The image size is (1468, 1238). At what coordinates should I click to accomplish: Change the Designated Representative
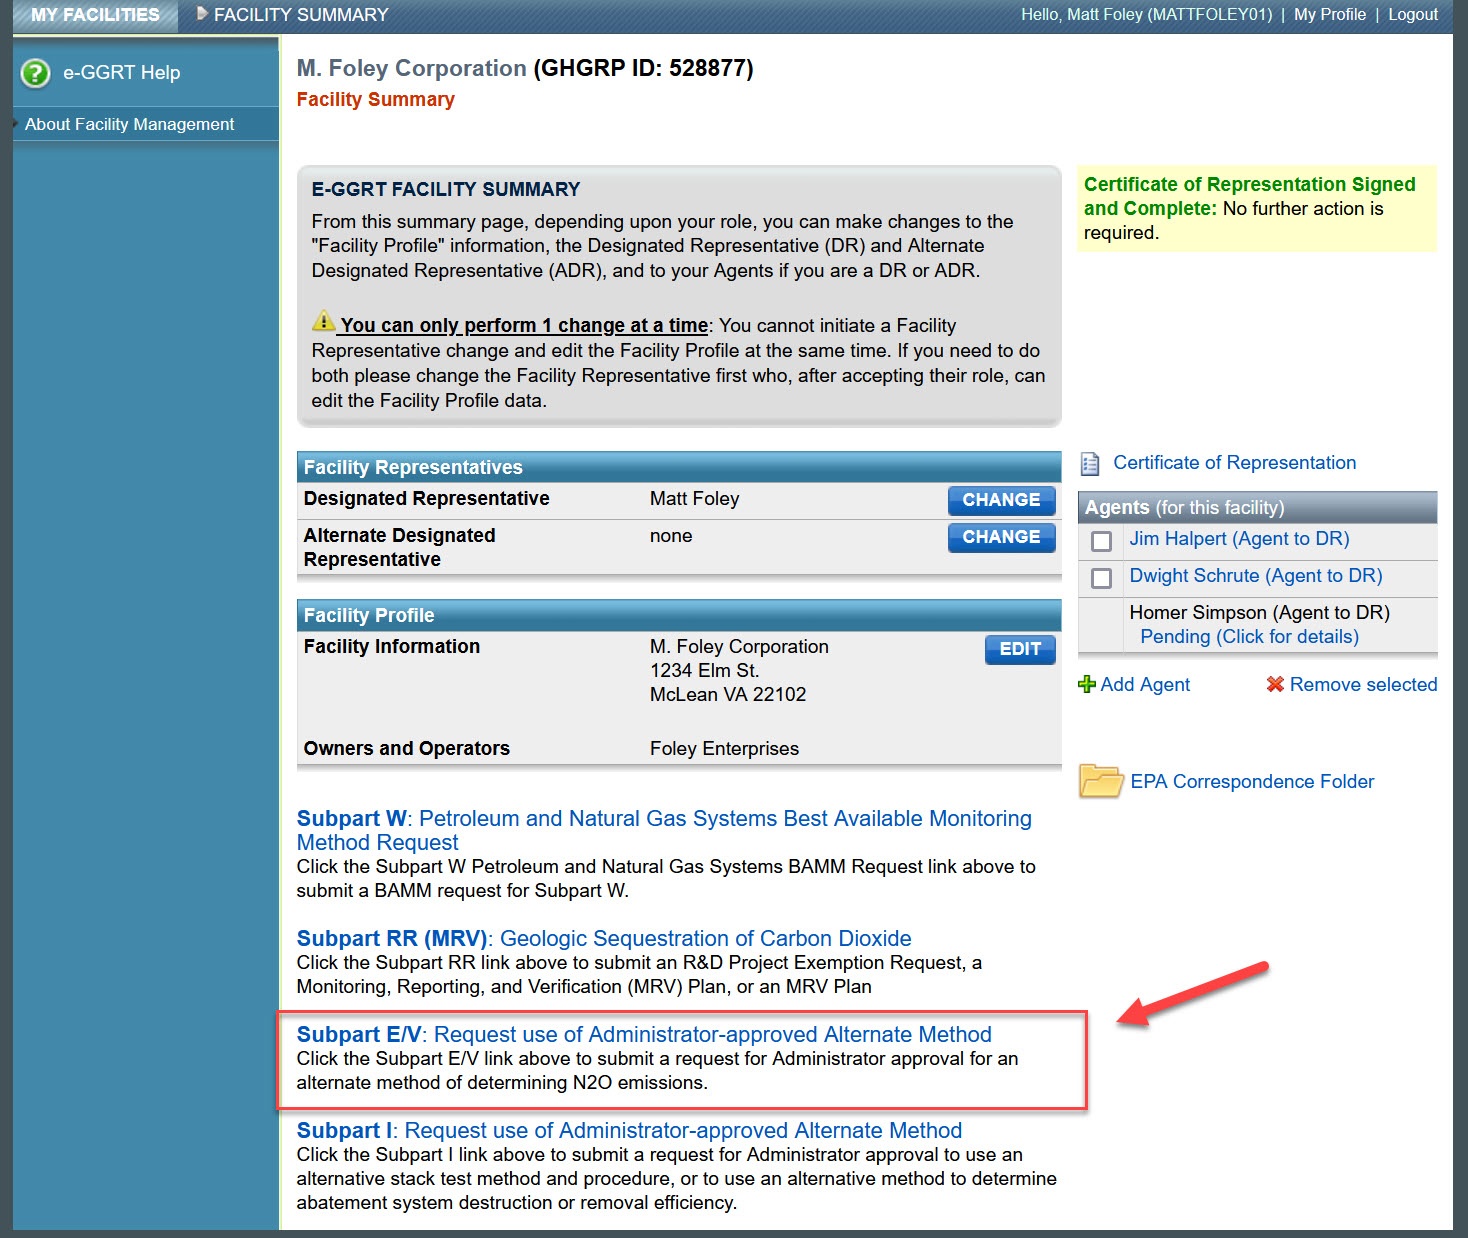point(1001,500)
